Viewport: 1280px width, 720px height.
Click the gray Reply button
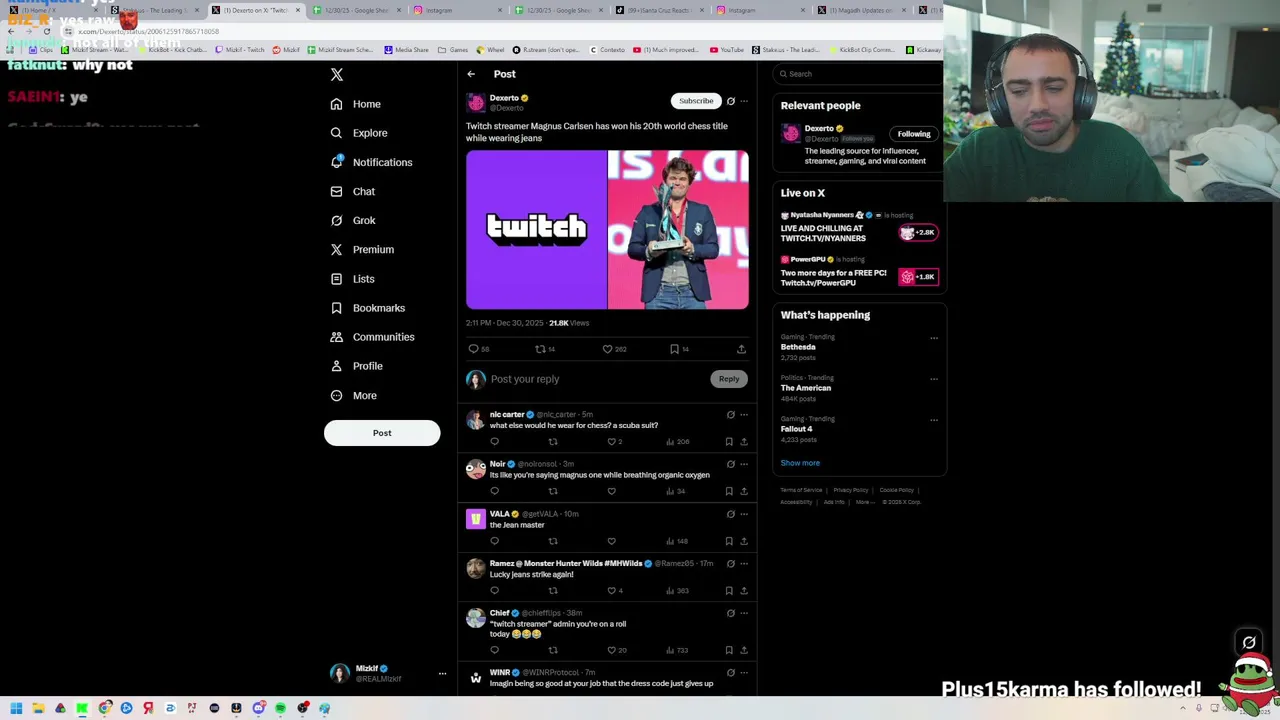[x=729, y=379]
